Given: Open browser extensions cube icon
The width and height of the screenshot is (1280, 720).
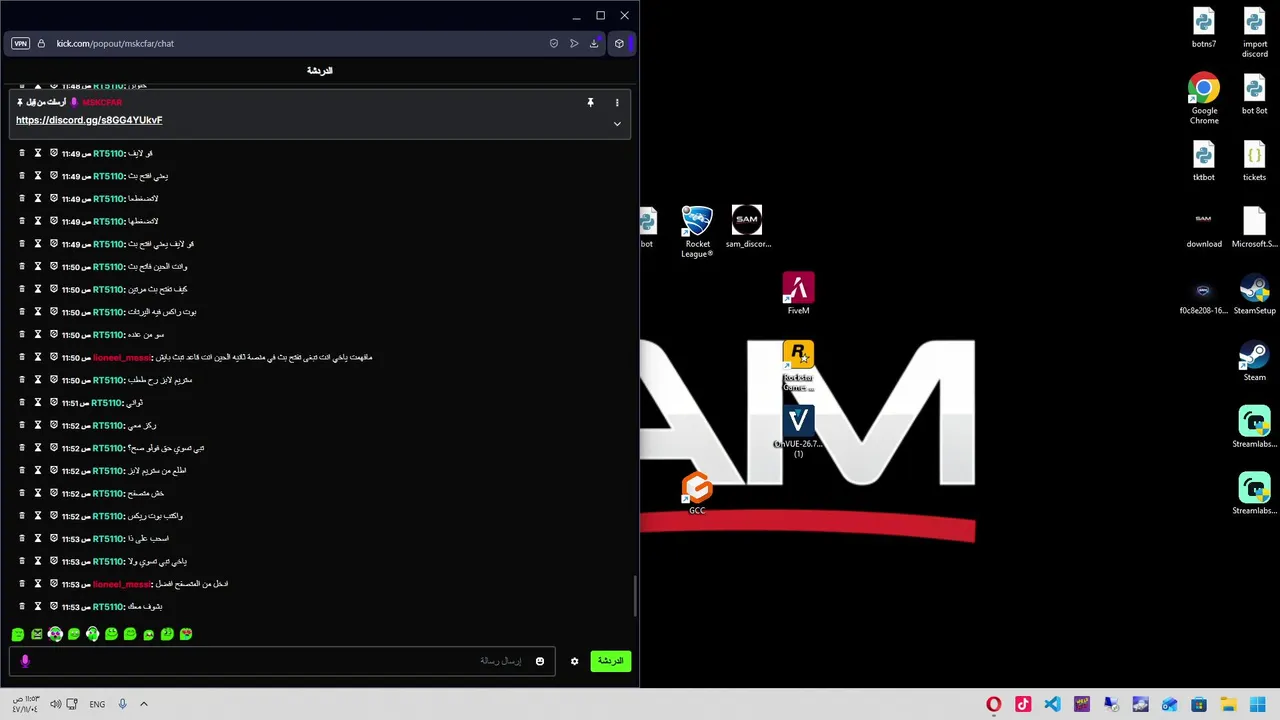Looking at the screenshot, I should (x=619, y=43).
